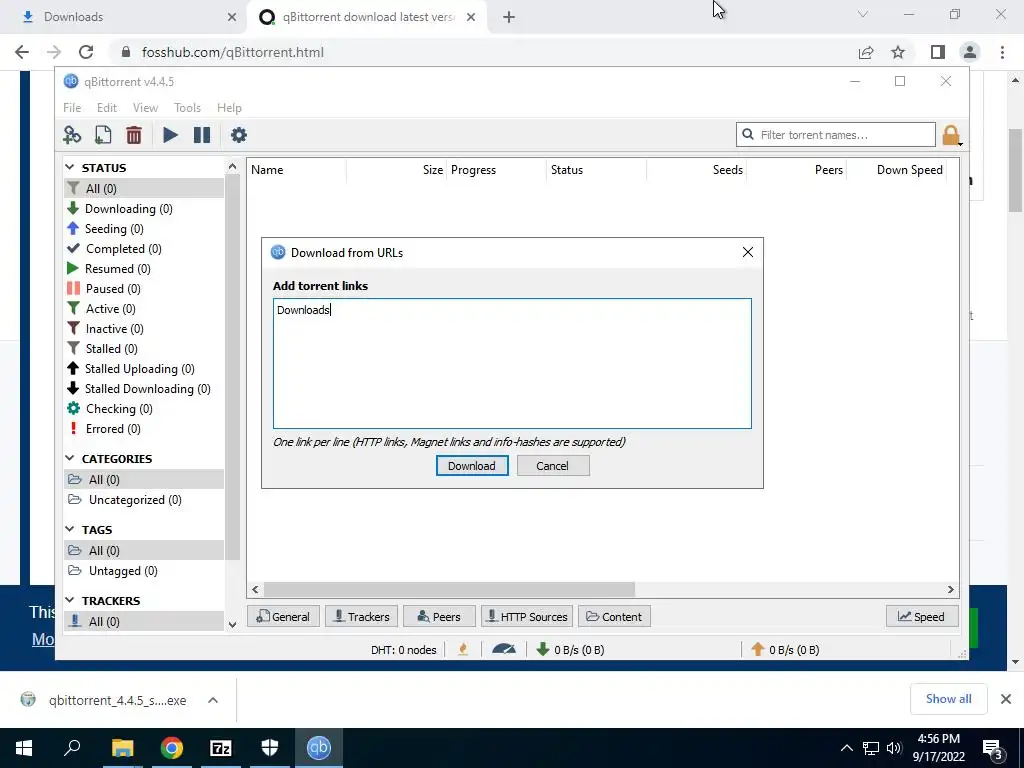Select Checking (0) status filter
The image size is (1024, 768).
pyautogui.click(x=119, y=409)
